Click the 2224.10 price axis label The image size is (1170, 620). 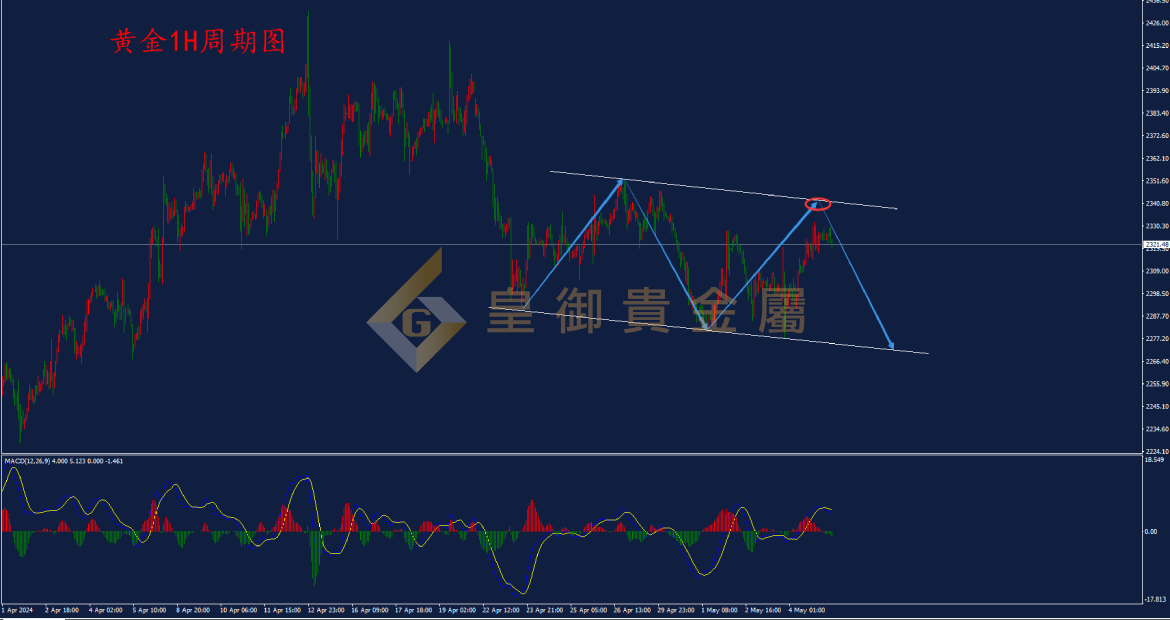tap(1158, 451)
